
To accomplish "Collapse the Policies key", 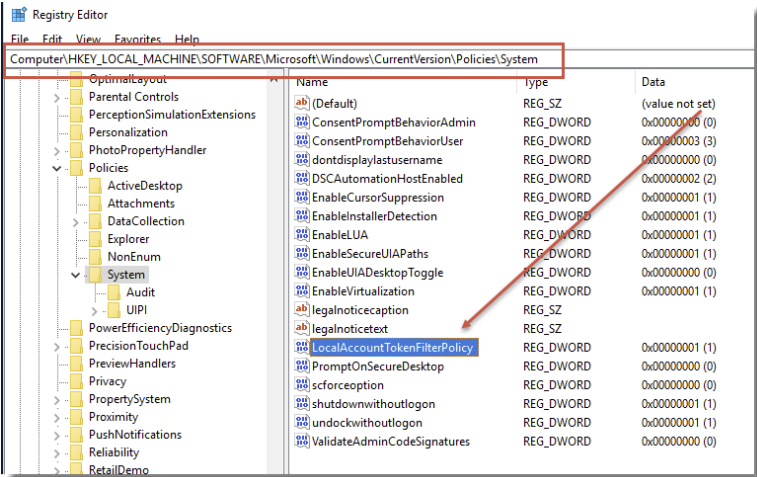I will coord(56,168).
